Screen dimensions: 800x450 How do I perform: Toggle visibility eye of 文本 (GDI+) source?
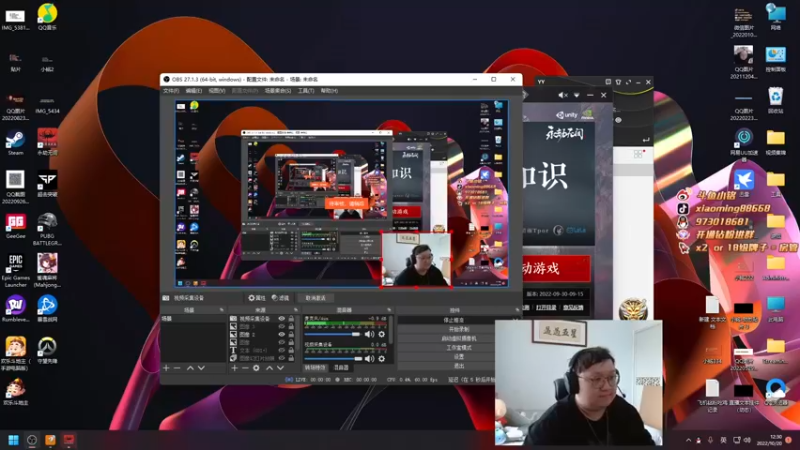[x=281, y=351]
